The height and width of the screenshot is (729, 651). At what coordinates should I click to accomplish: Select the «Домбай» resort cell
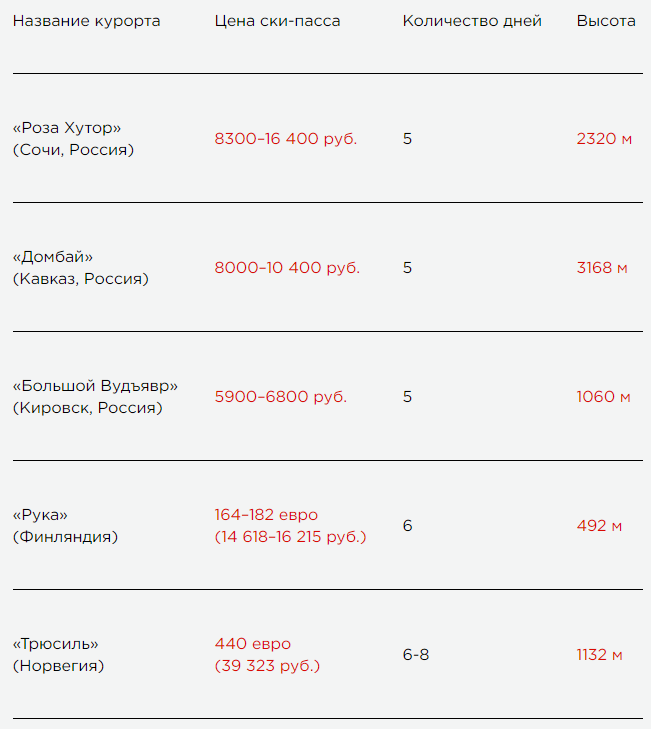click(x=80, y=267)
